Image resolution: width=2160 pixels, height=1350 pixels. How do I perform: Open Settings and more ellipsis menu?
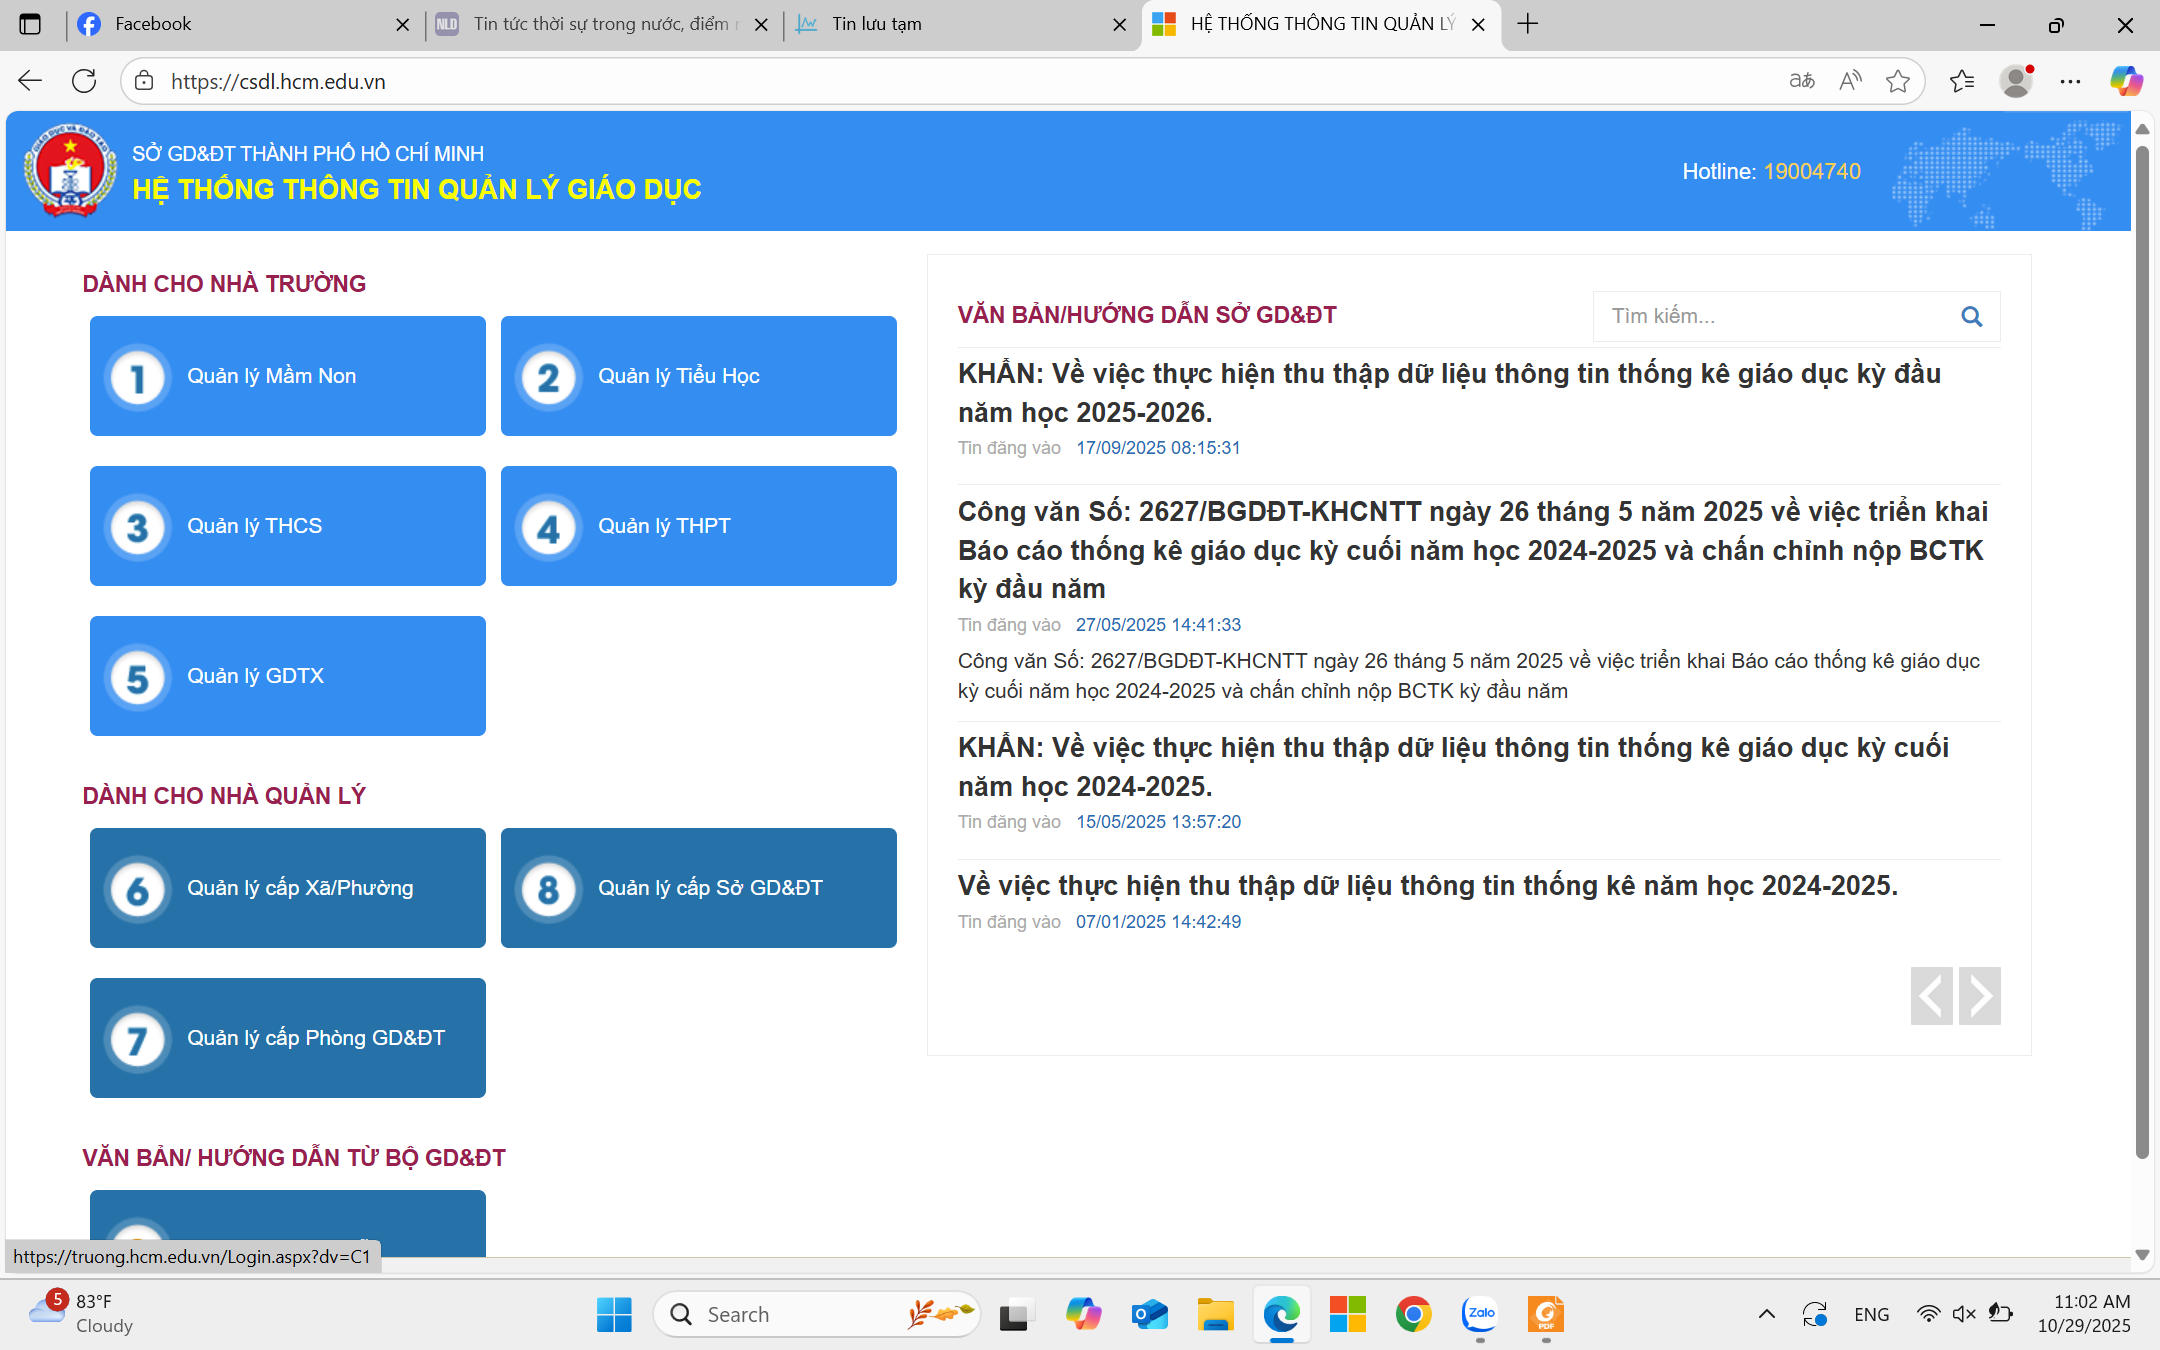2070,81
